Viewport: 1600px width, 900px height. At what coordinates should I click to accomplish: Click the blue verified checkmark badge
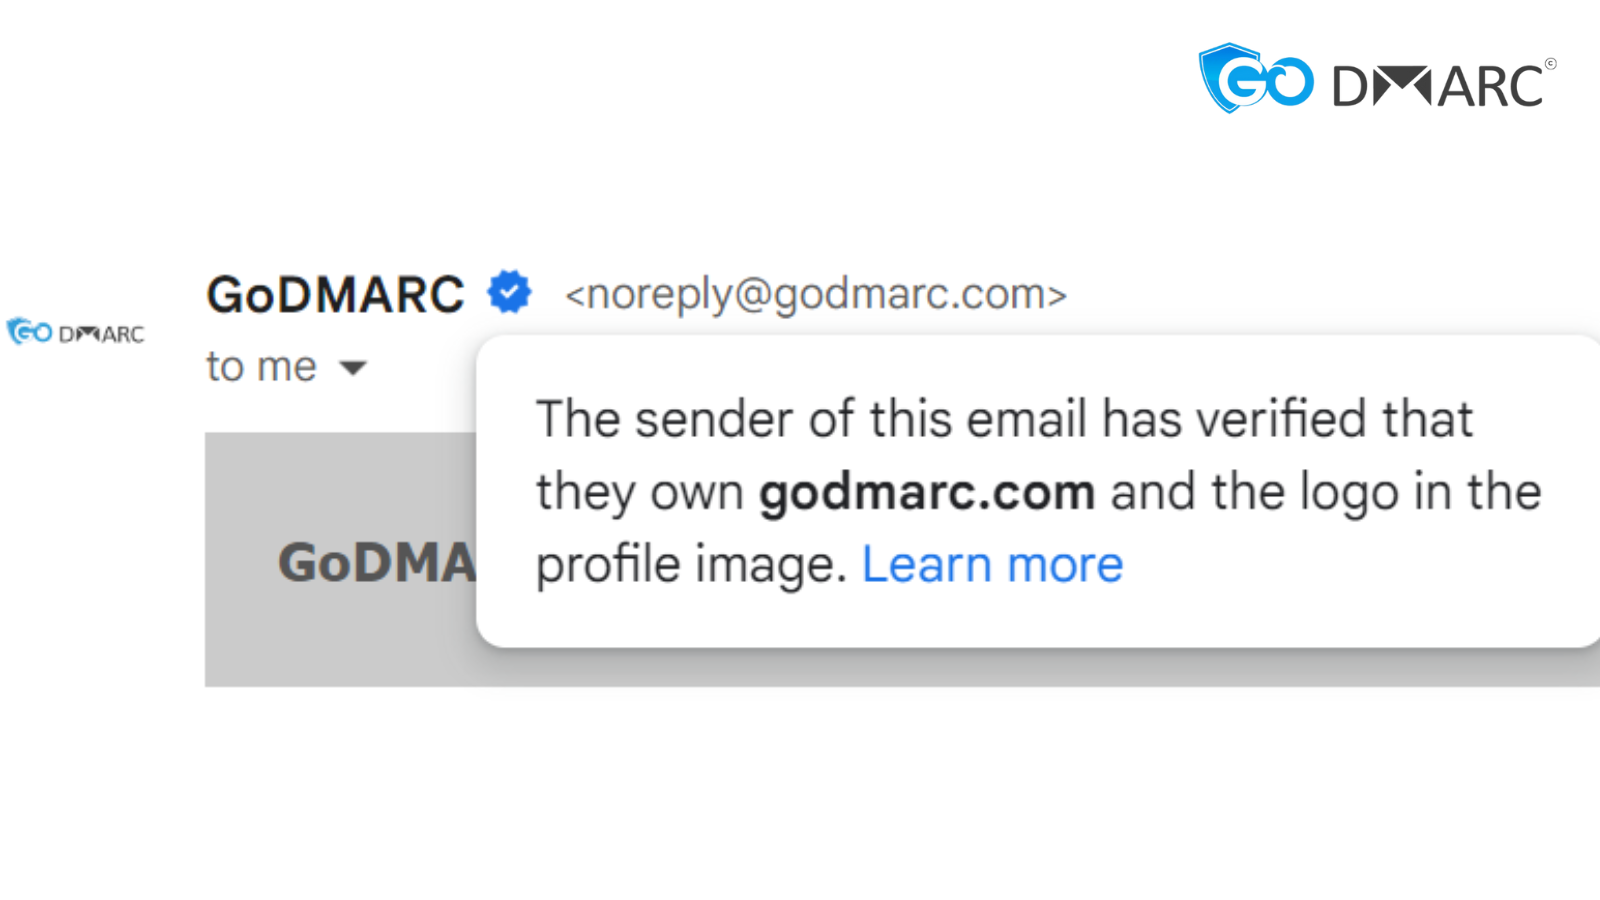point(509,293)
